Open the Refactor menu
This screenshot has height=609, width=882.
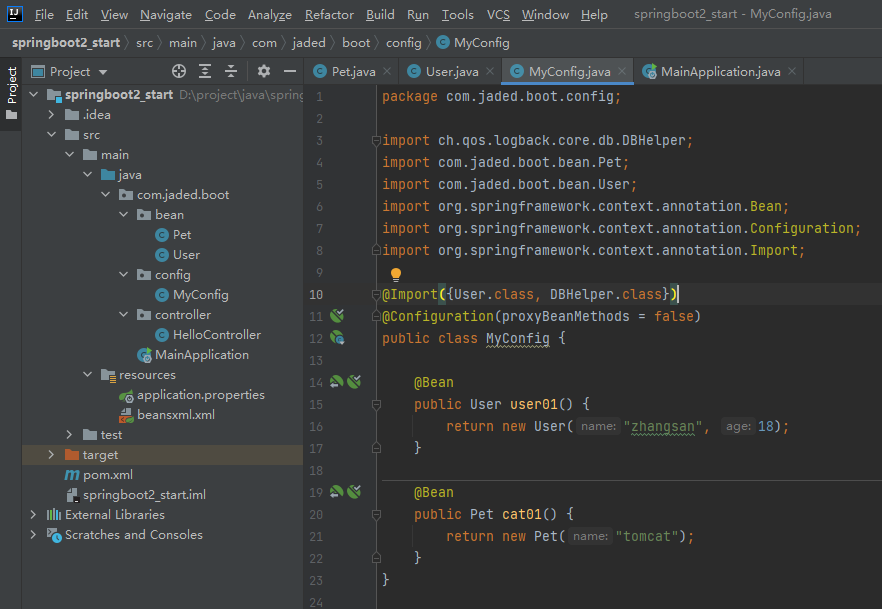pos(329,15)
